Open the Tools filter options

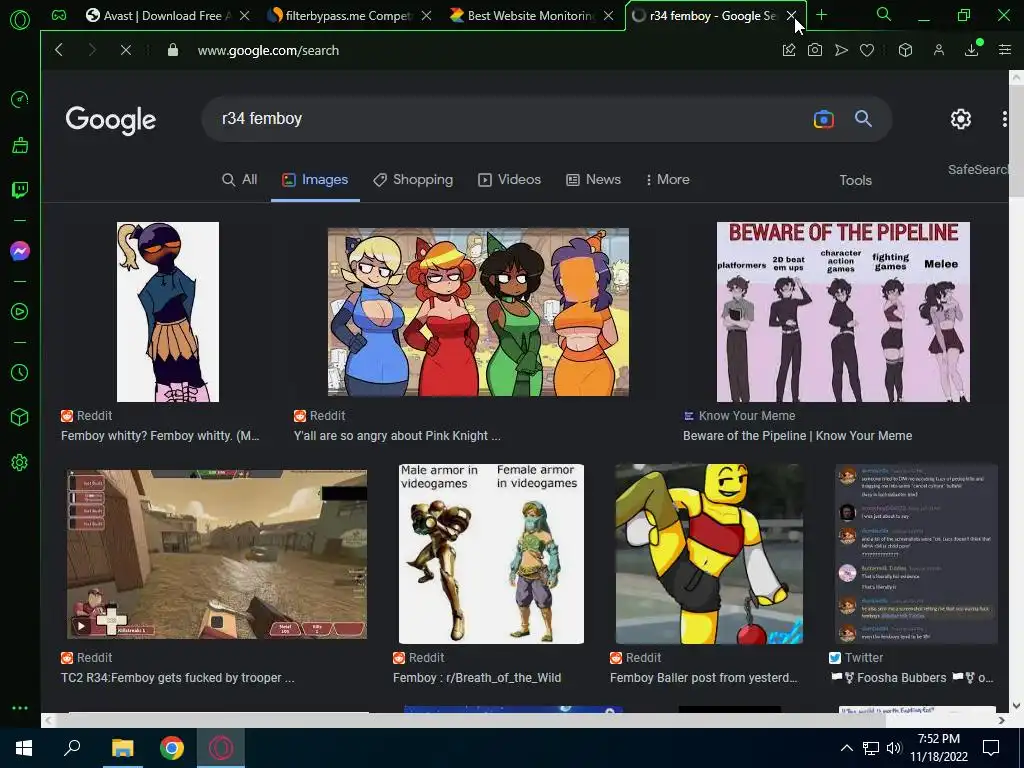click(x=855, y=180)
